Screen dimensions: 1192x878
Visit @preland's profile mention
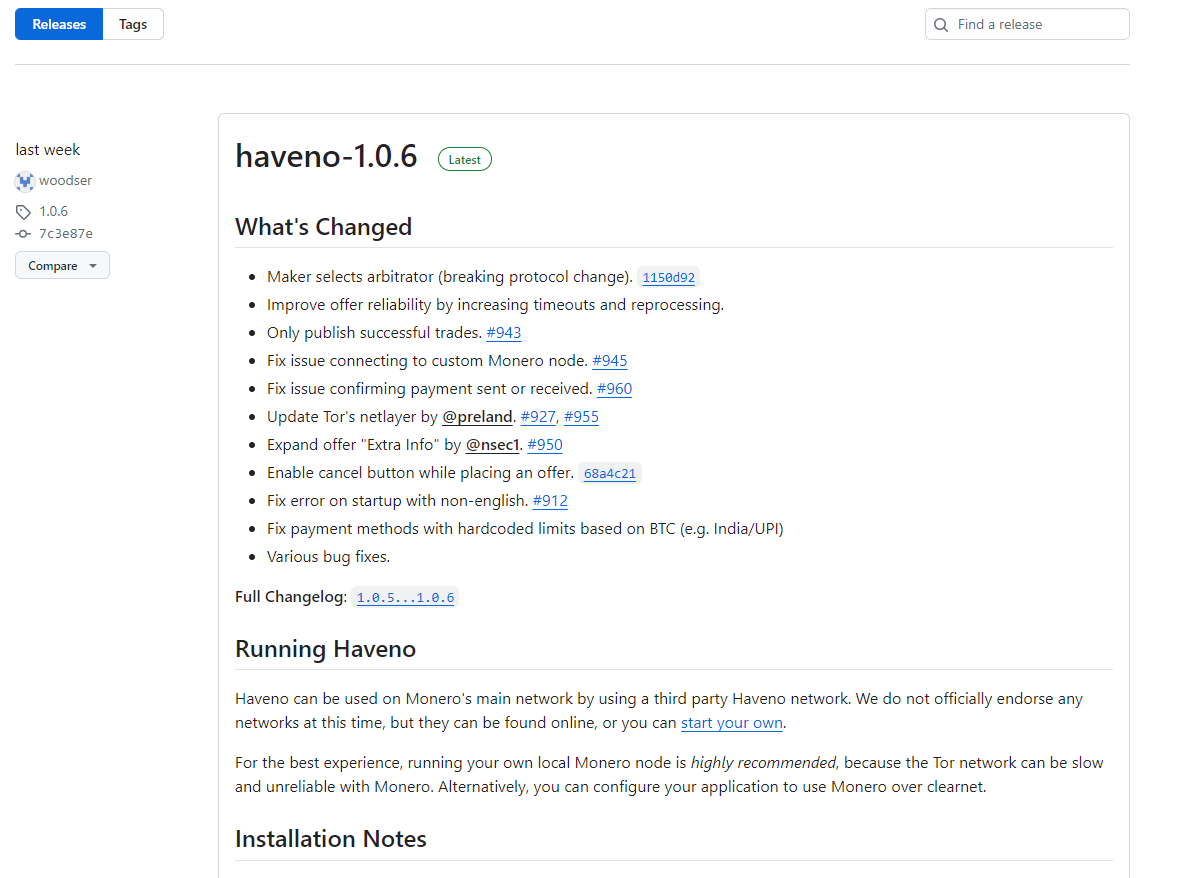coord(477,417)
